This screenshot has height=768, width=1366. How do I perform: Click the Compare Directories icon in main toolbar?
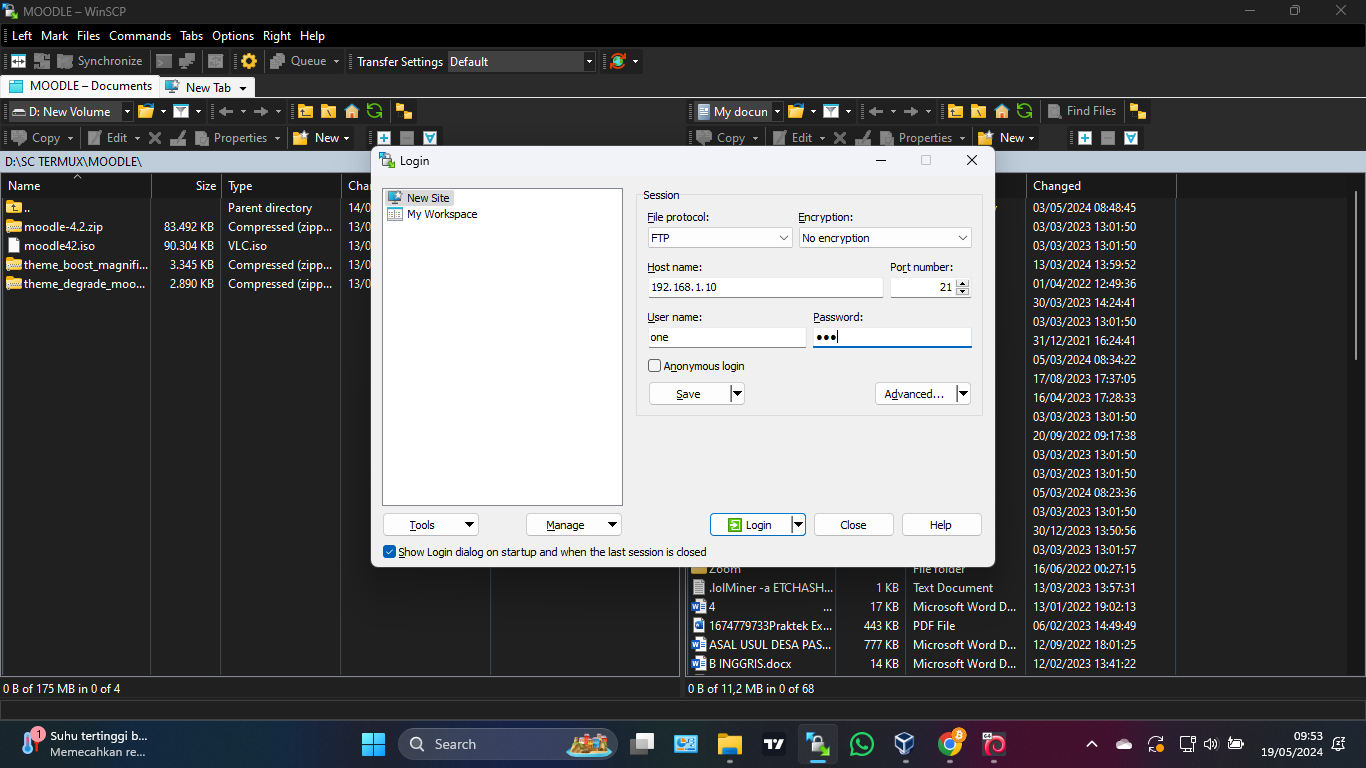coord(18,61)
